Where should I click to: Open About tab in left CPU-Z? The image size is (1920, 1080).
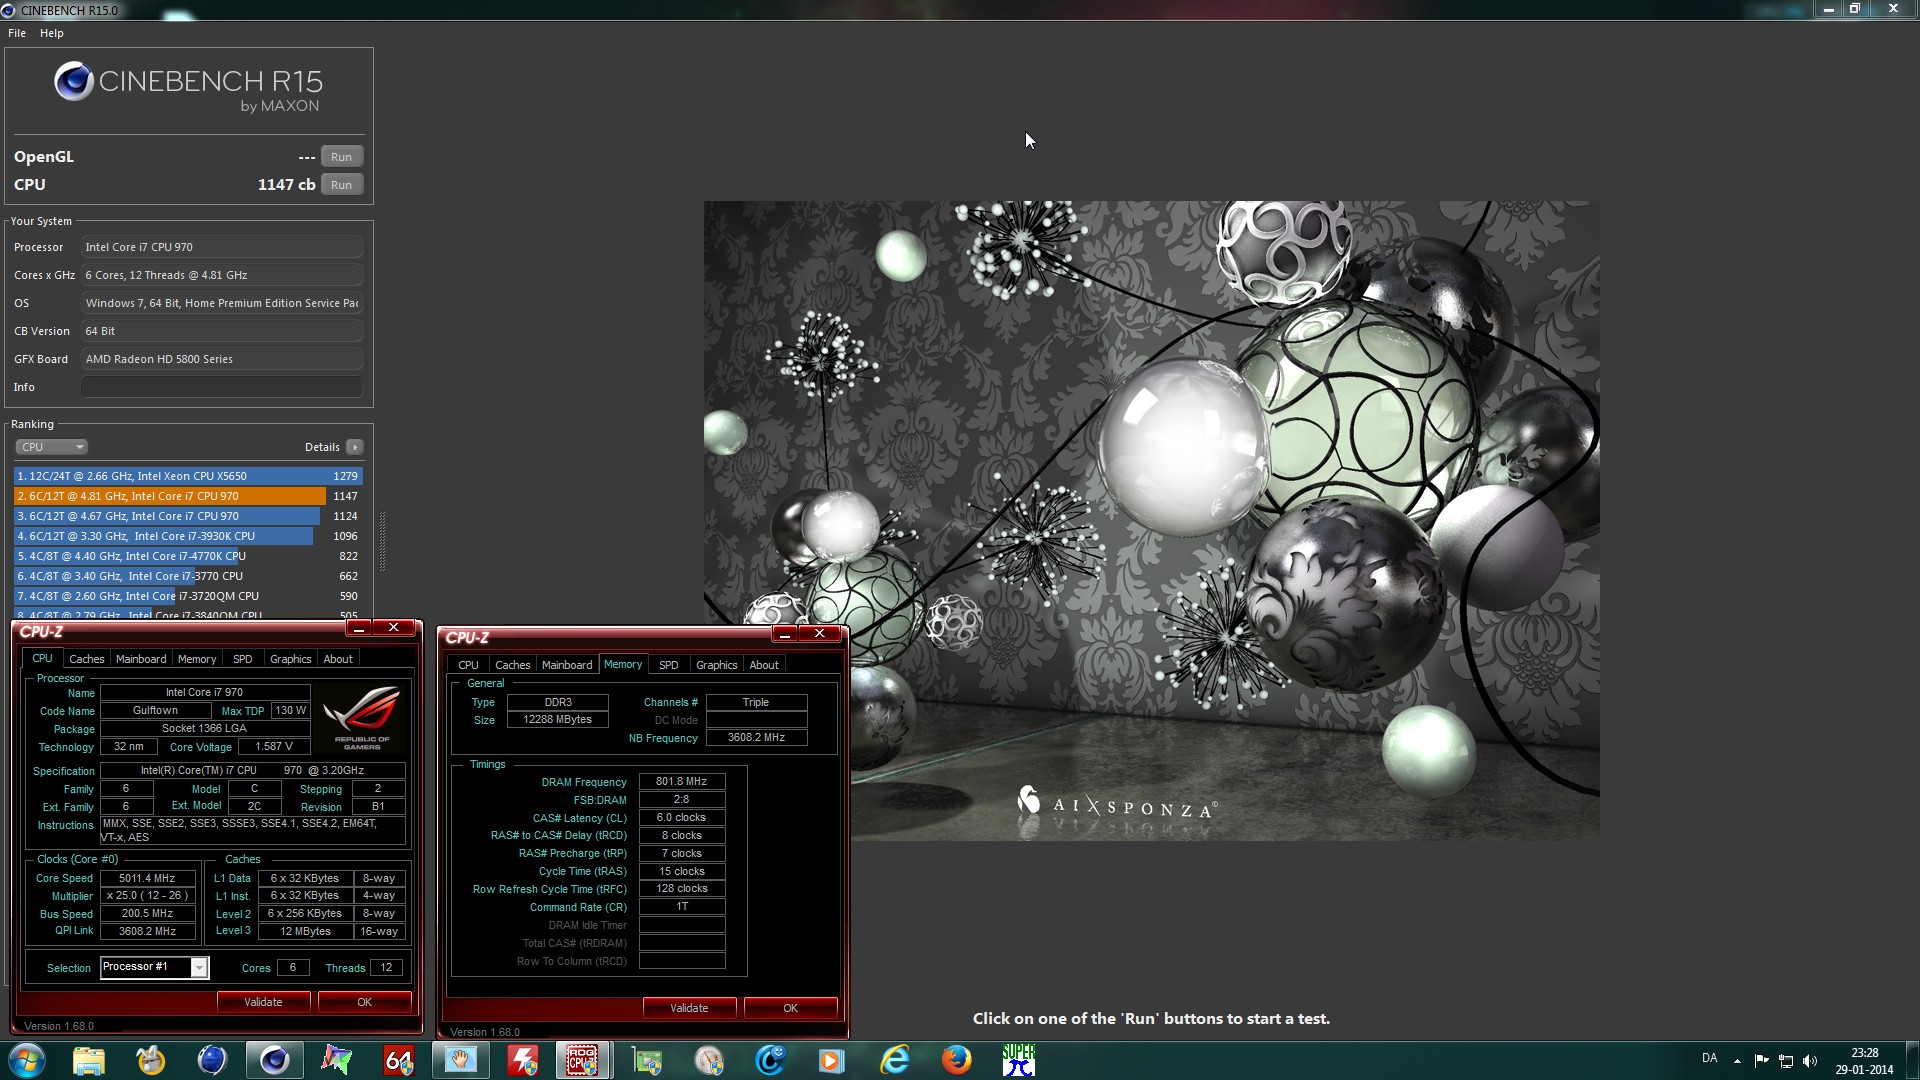(338, 659)
